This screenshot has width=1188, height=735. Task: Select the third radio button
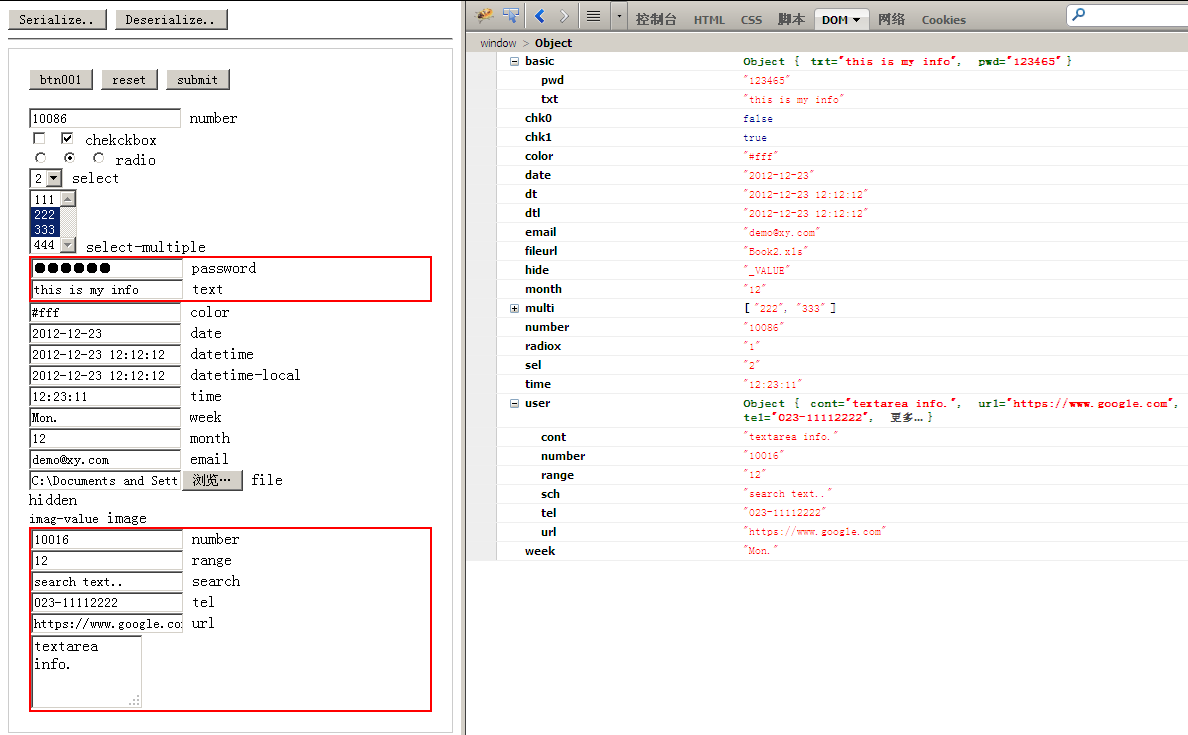(98, 158)
